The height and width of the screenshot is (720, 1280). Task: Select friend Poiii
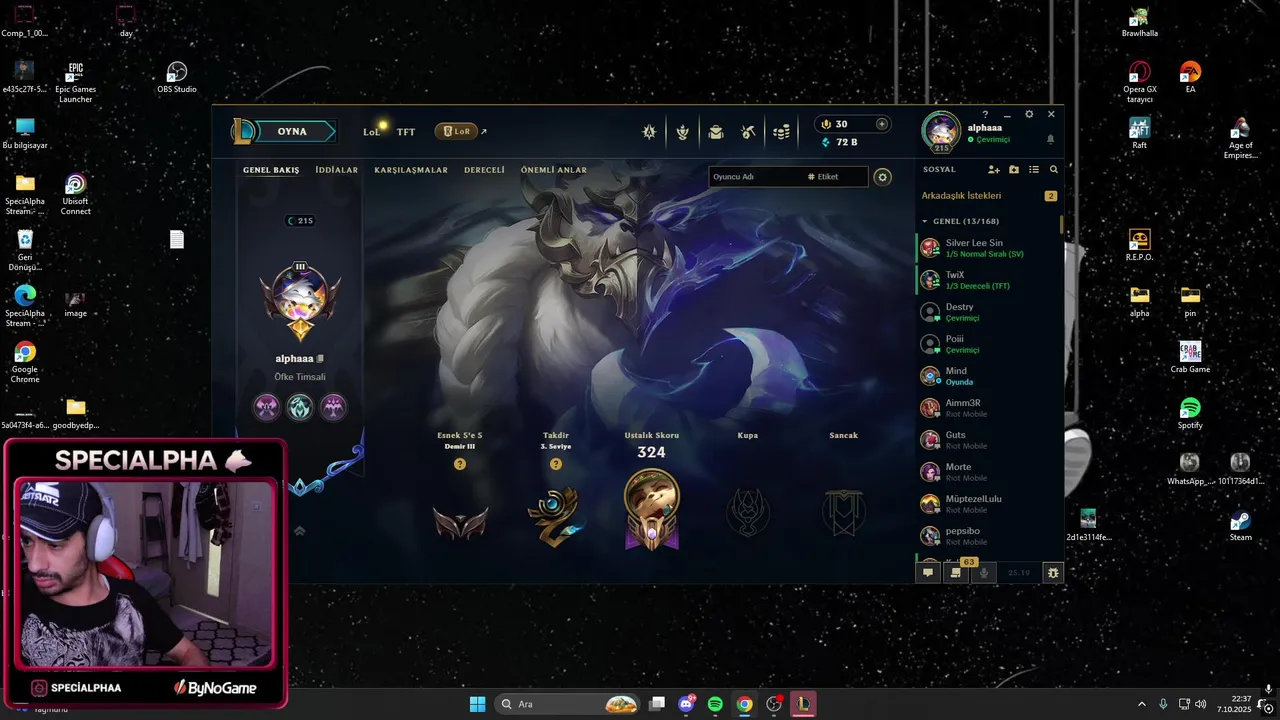point(989,344)
